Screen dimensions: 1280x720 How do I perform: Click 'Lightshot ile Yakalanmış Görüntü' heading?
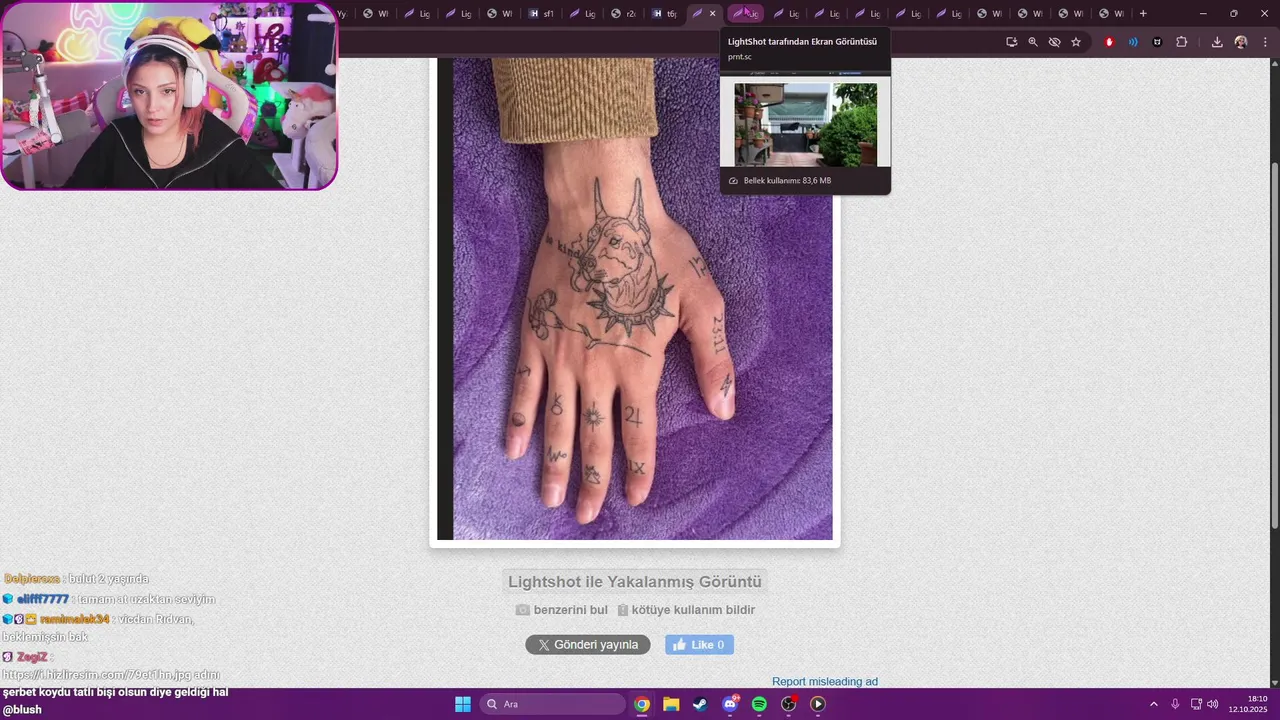(x=635, y=581)
